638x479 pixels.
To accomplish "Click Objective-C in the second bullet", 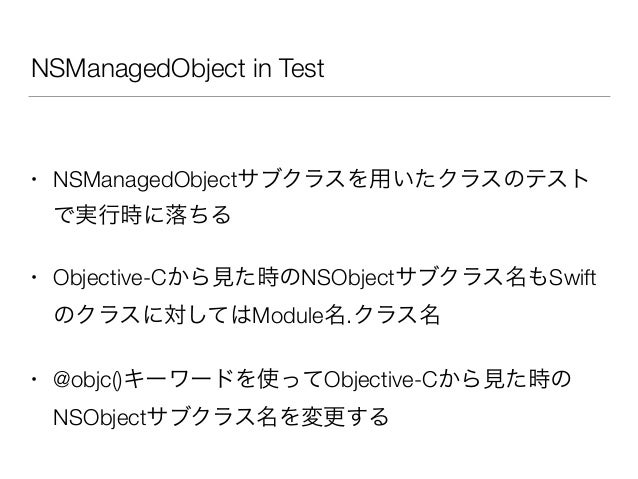I will pos(110,278).
